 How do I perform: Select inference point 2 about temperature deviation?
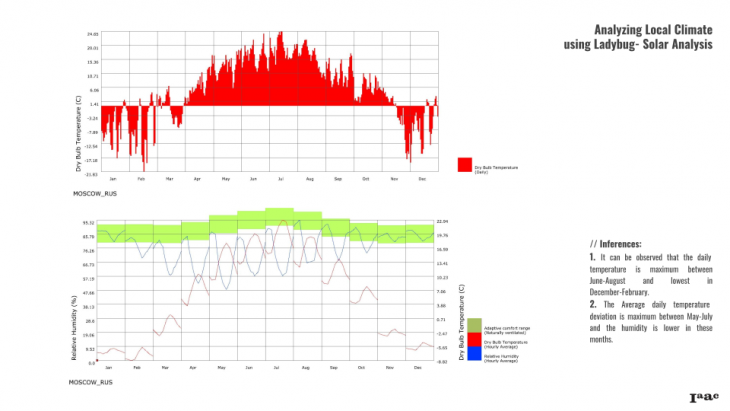[x=650, y=321]
